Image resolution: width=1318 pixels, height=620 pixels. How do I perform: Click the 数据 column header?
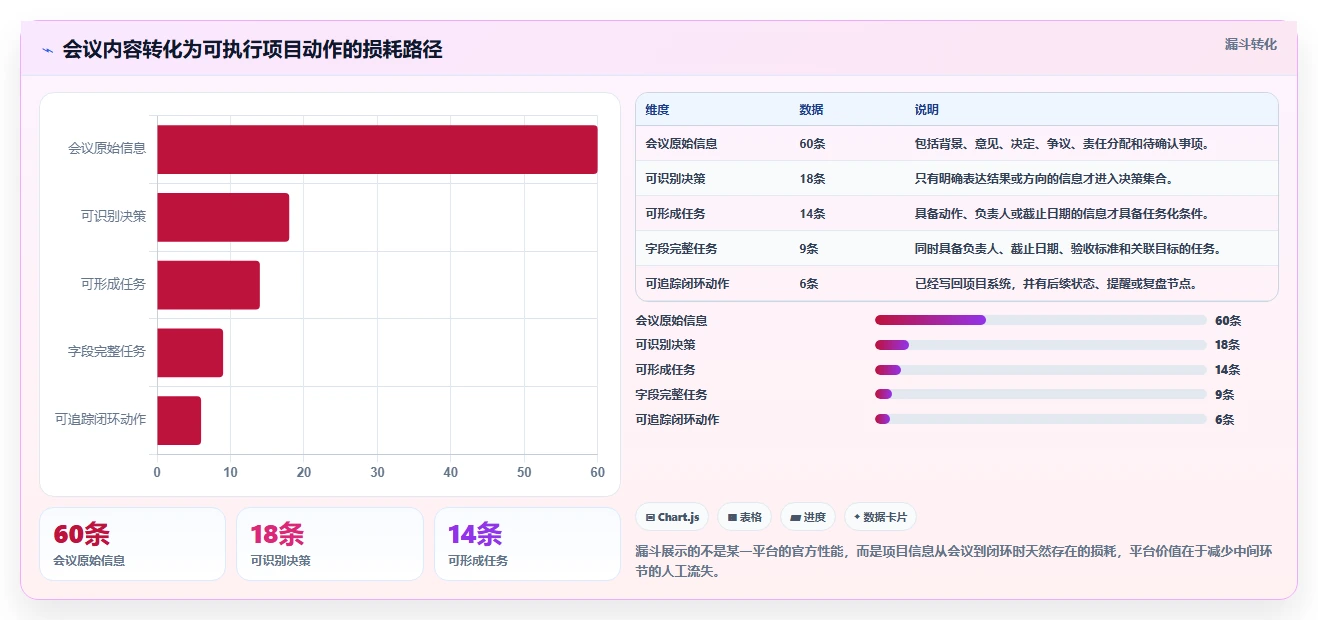811,110
